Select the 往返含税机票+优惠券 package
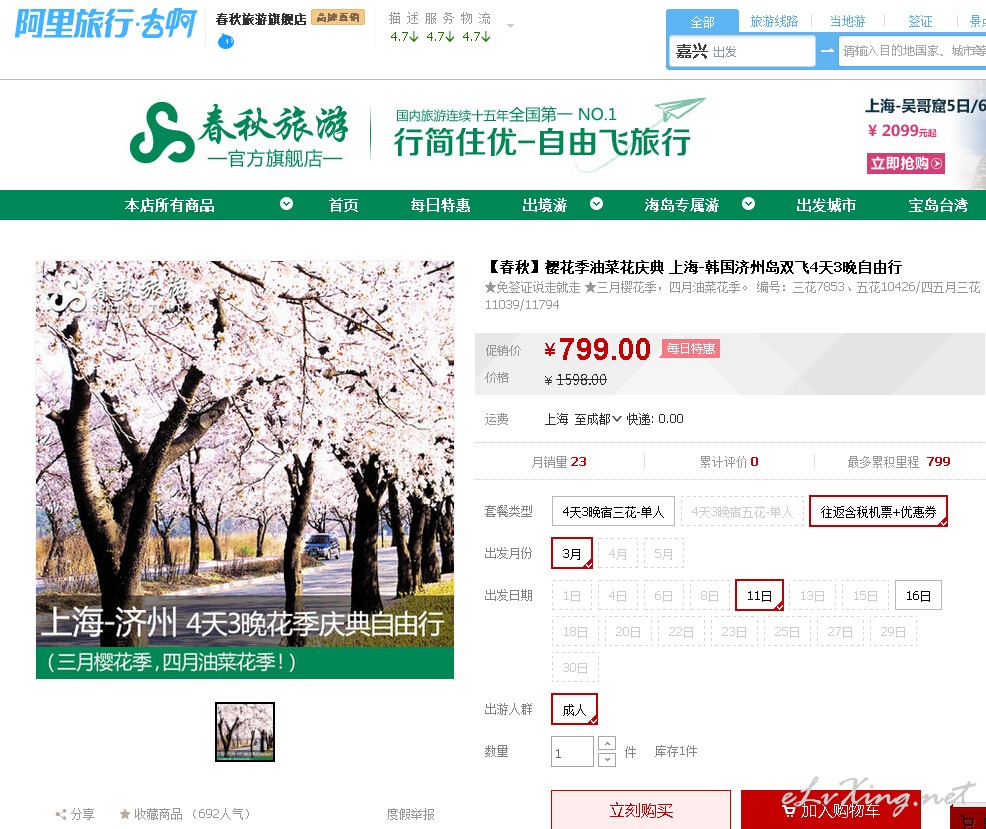This screenshot has width=986, height=829. pos(878,511)
